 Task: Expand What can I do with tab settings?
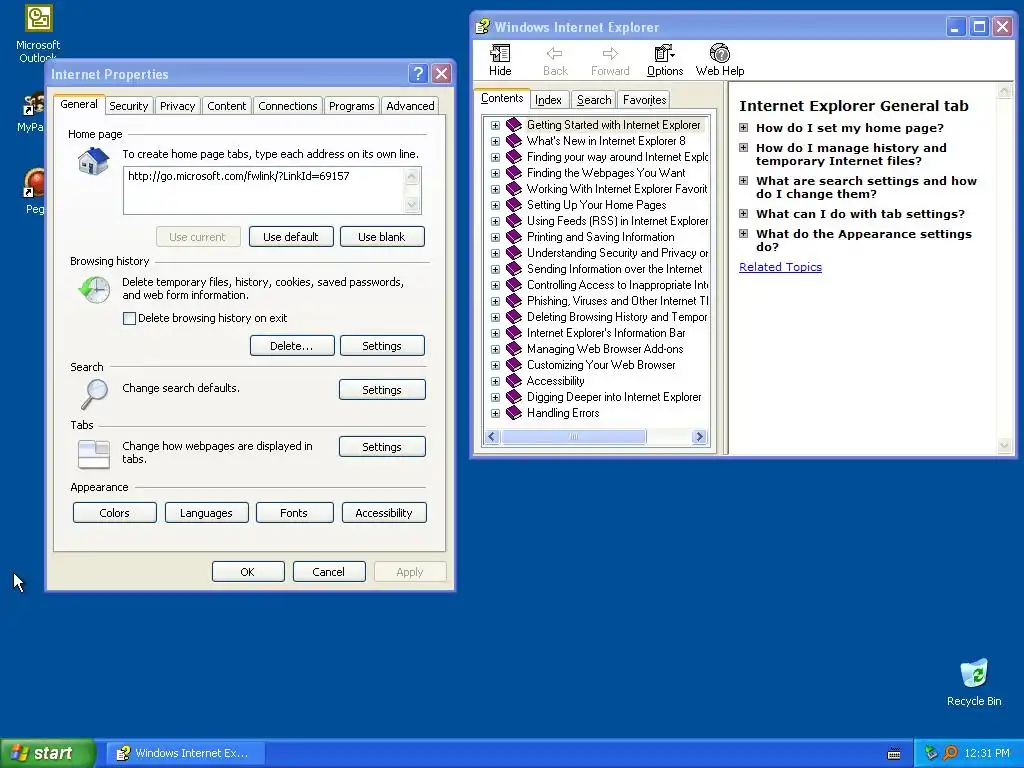coord(743,214)
